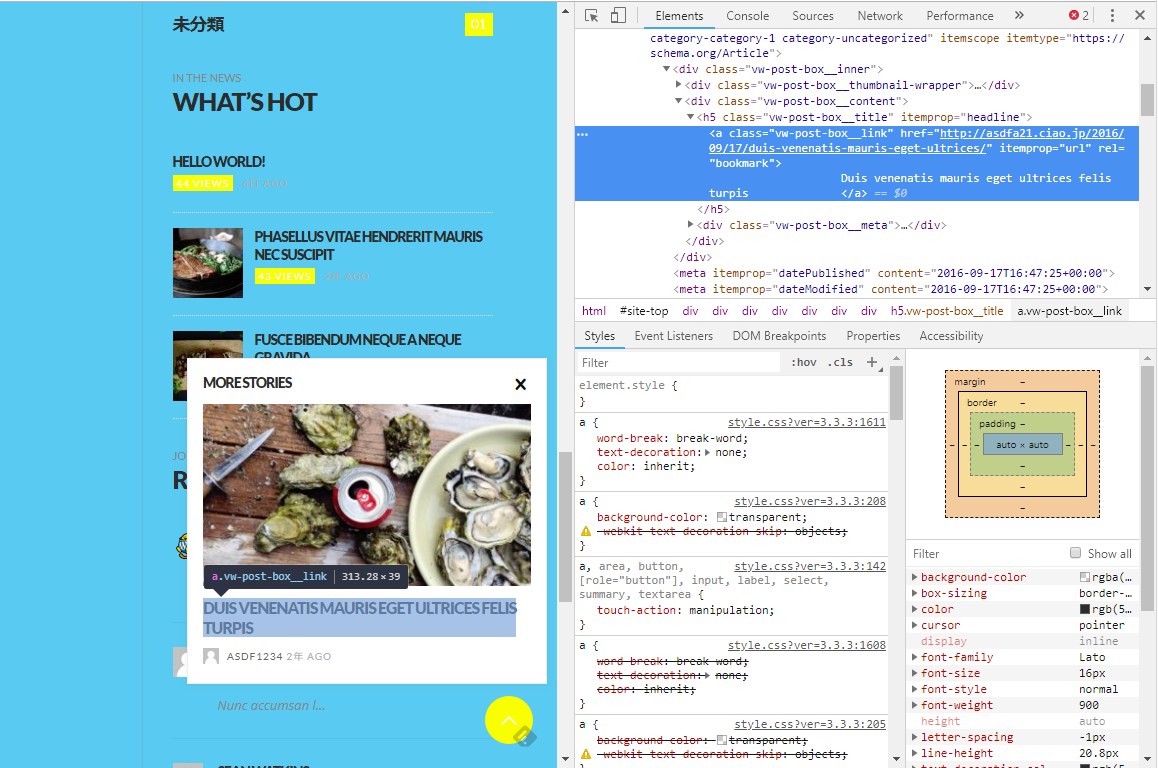Expand the vw-post-box__meta div node

point(690,225)
